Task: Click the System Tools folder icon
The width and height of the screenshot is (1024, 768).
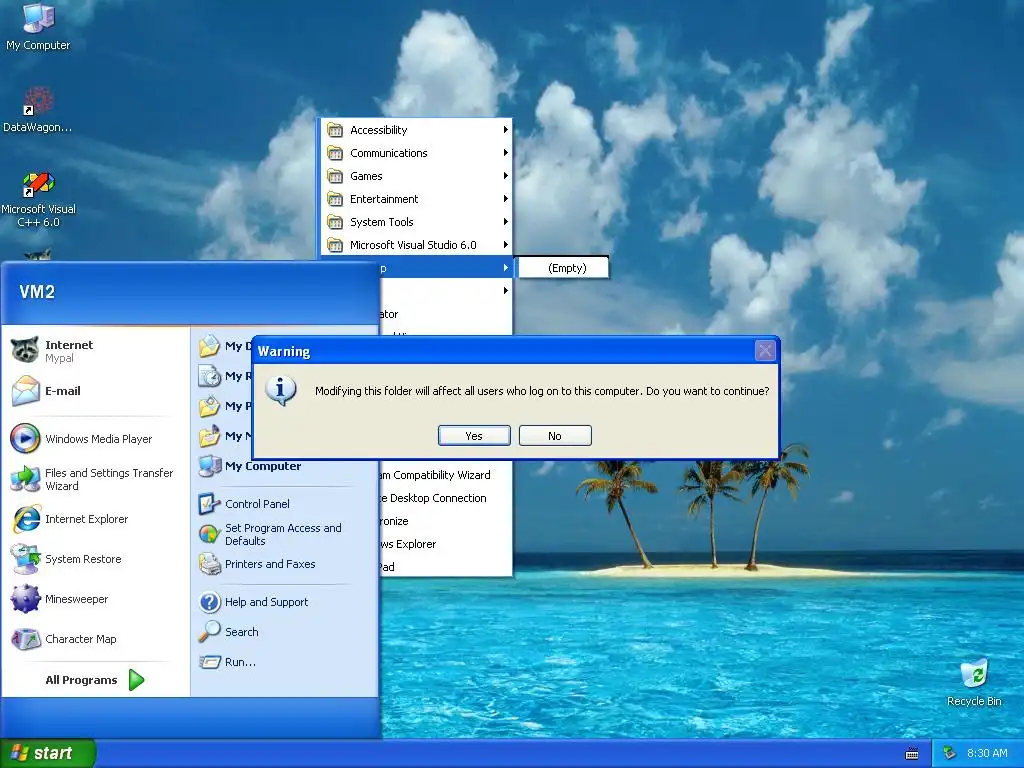Action: [x=335, y=222]
